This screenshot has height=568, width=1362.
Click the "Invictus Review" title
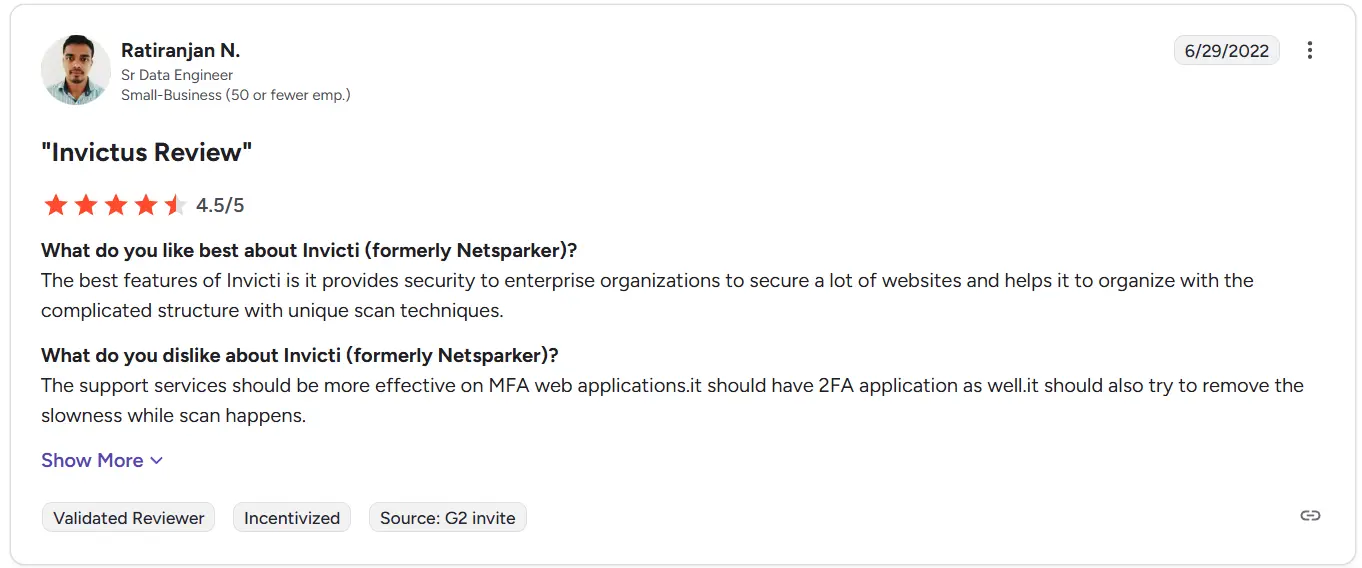tap(147, 152)
